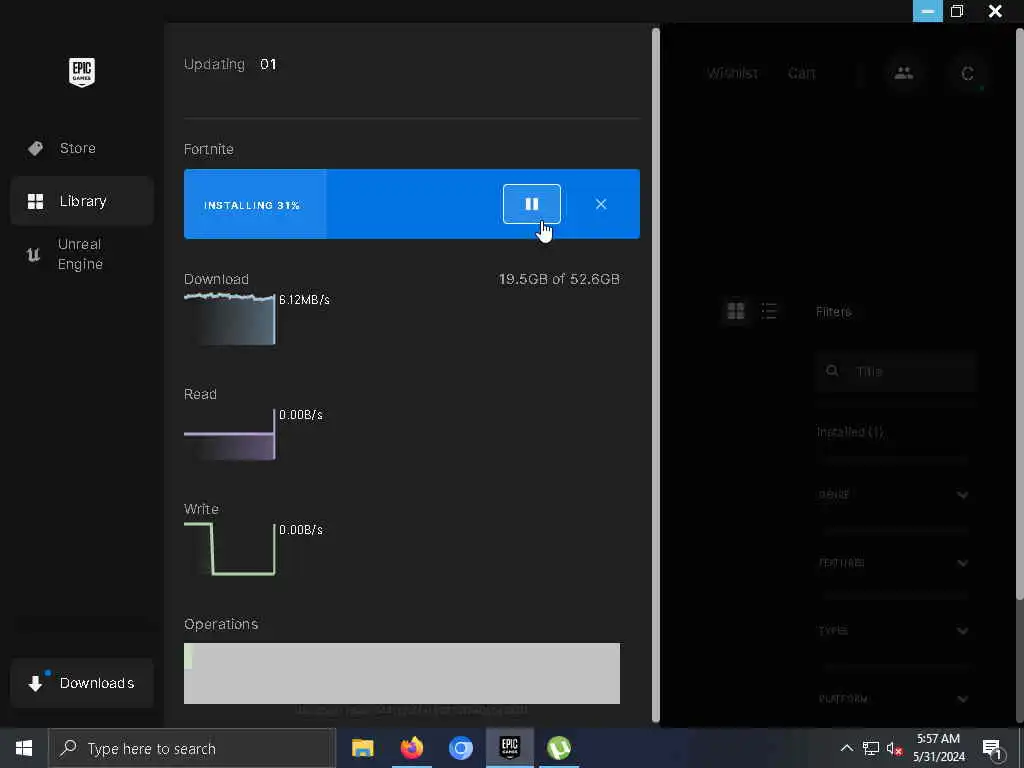The height and width of the screenshot is (768, 1024).
Task: Click the taskbar search box
Action: point(192,748)
